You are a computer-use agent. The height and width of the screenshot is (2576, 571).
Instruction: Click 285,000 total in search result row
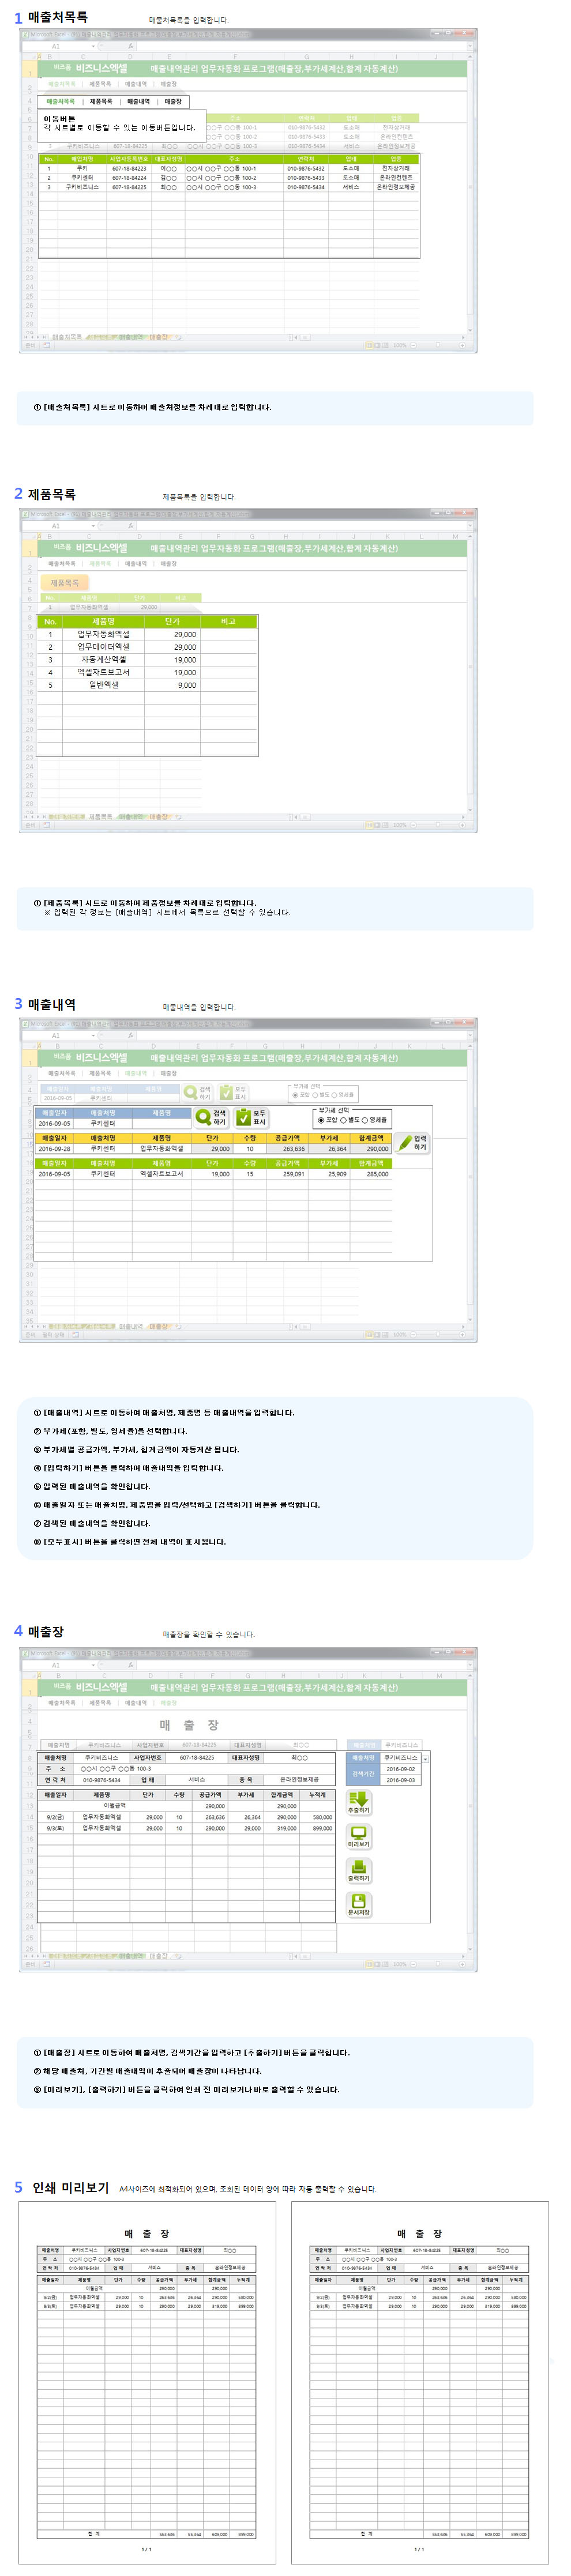372,1174
